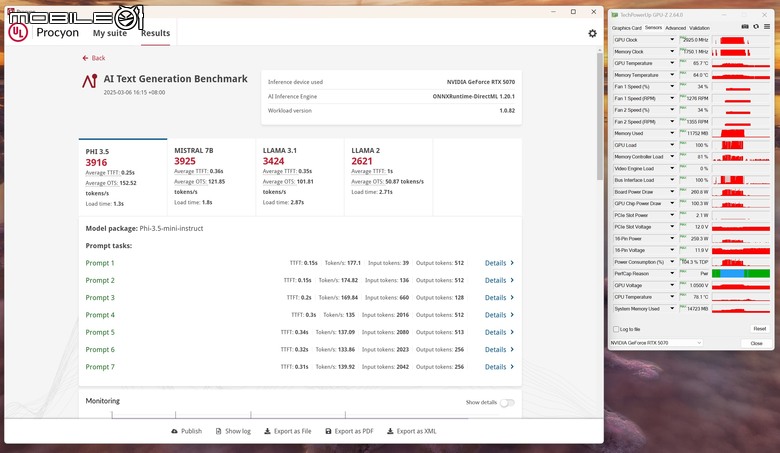Click the Export as PDF save icon
Image resolution: width=780 pixels, height=453 pixels.
[328, 431]
